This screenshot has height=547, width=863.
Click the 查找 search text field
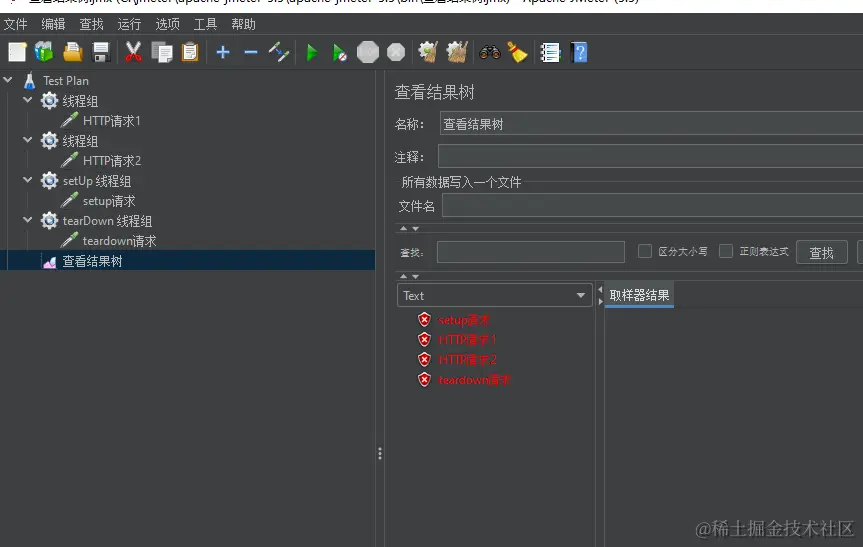click(x=531, y=252)
